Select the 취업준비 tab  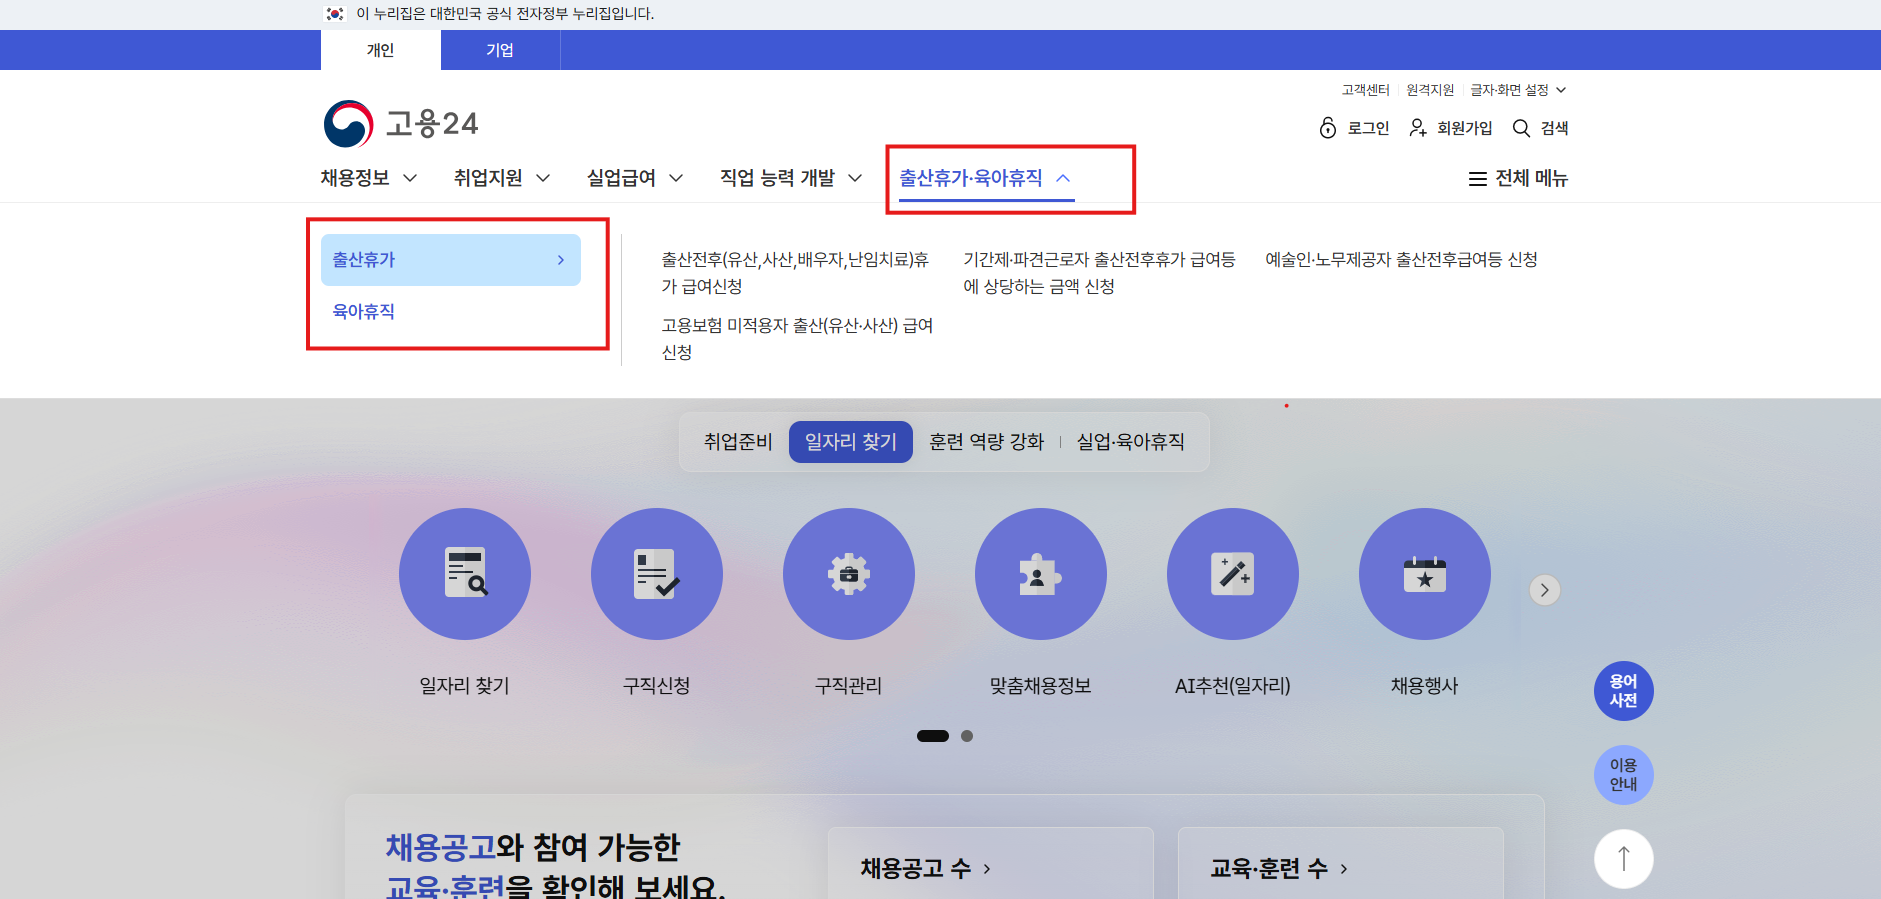point(738,442)
